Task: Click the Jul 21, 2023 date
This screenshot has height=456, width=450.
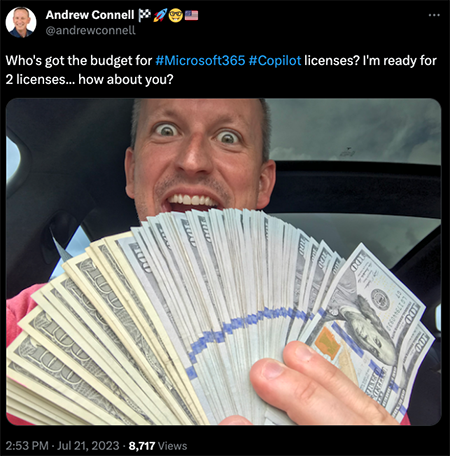Action: (88, 446)
